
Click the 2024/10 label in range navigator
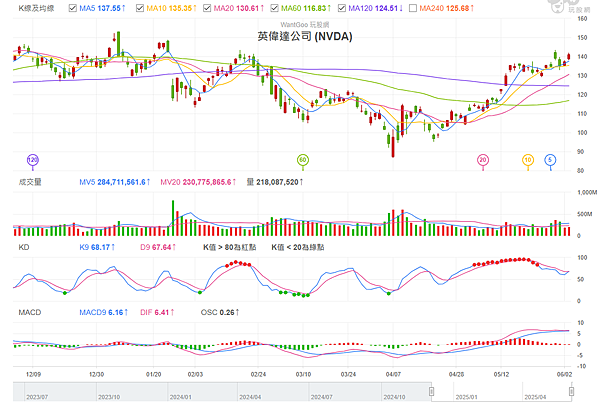tap(394, 397)
